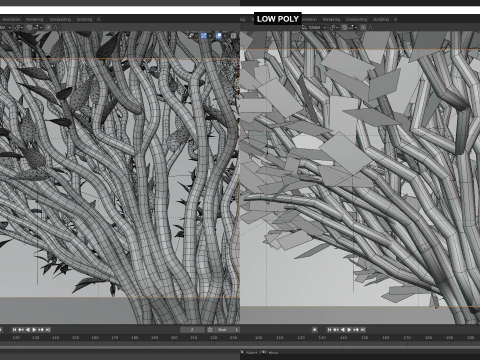The height and width of the screenshot is (360, 480).
Task: Open the Compositing workspace tab in left window
Action: click(60, 19)
